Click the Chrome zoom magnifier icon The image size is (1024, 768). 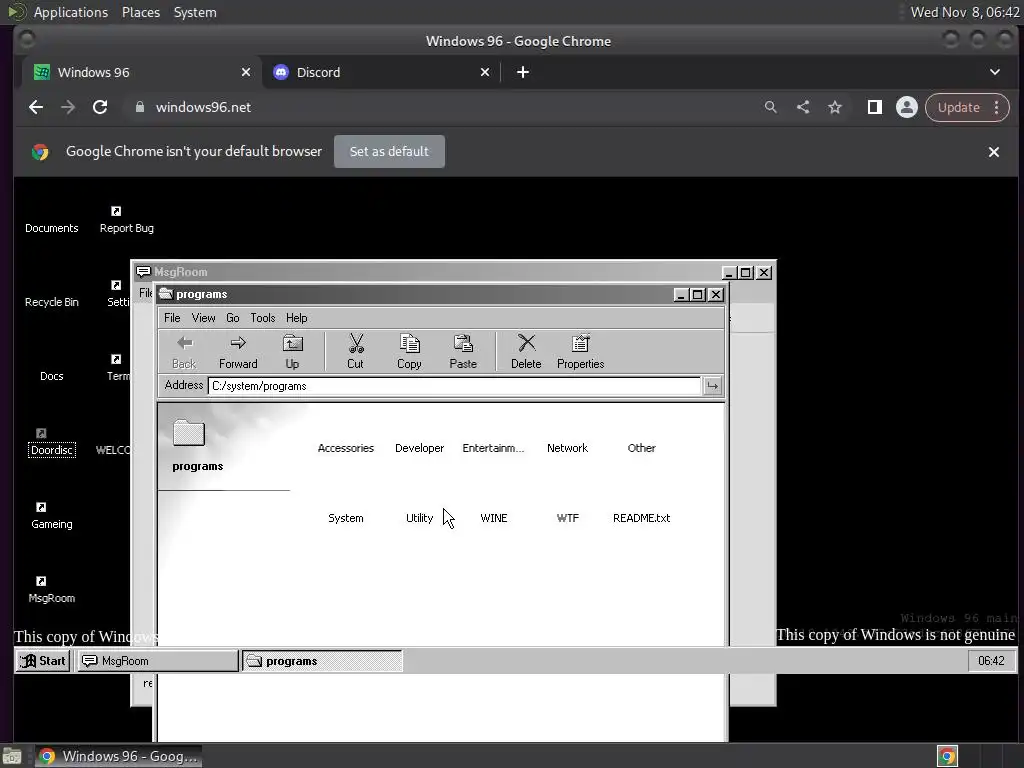(x=771, y=107)
